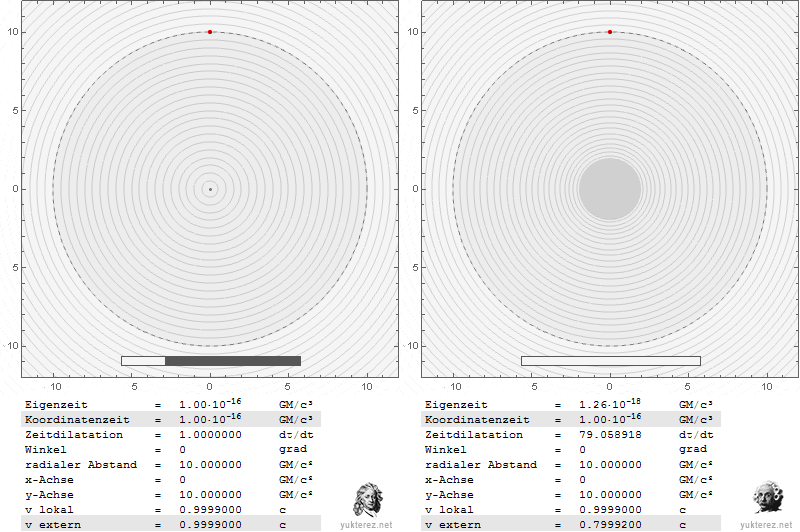Click the right v extern value 0.7999200

(x=612, y=525)
